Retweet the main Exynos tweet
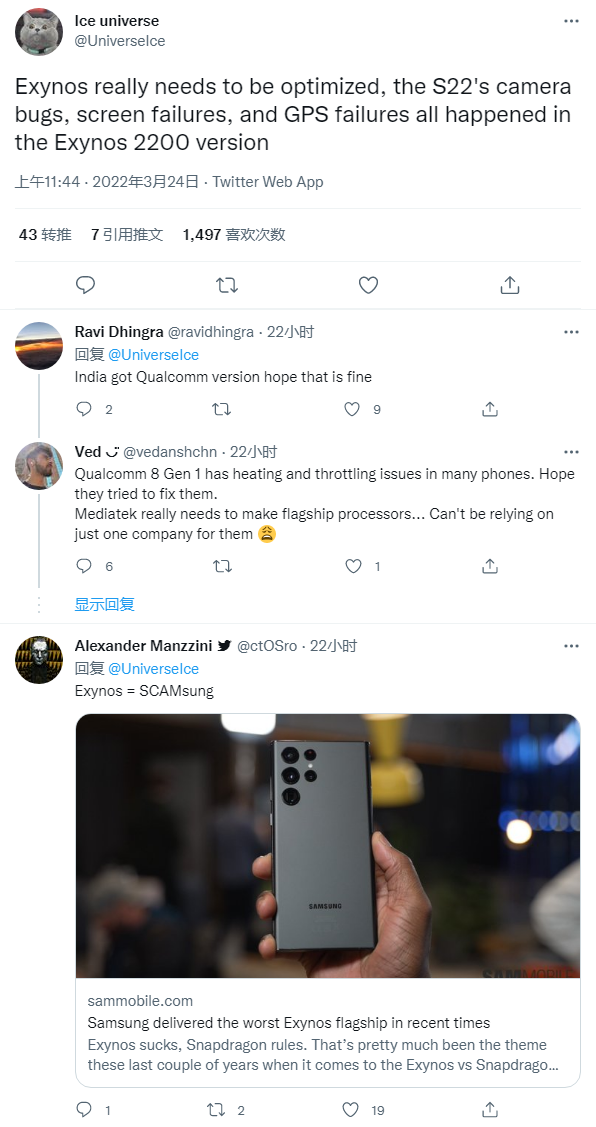This screenshot has width=596, height=1127. [227, 285]
